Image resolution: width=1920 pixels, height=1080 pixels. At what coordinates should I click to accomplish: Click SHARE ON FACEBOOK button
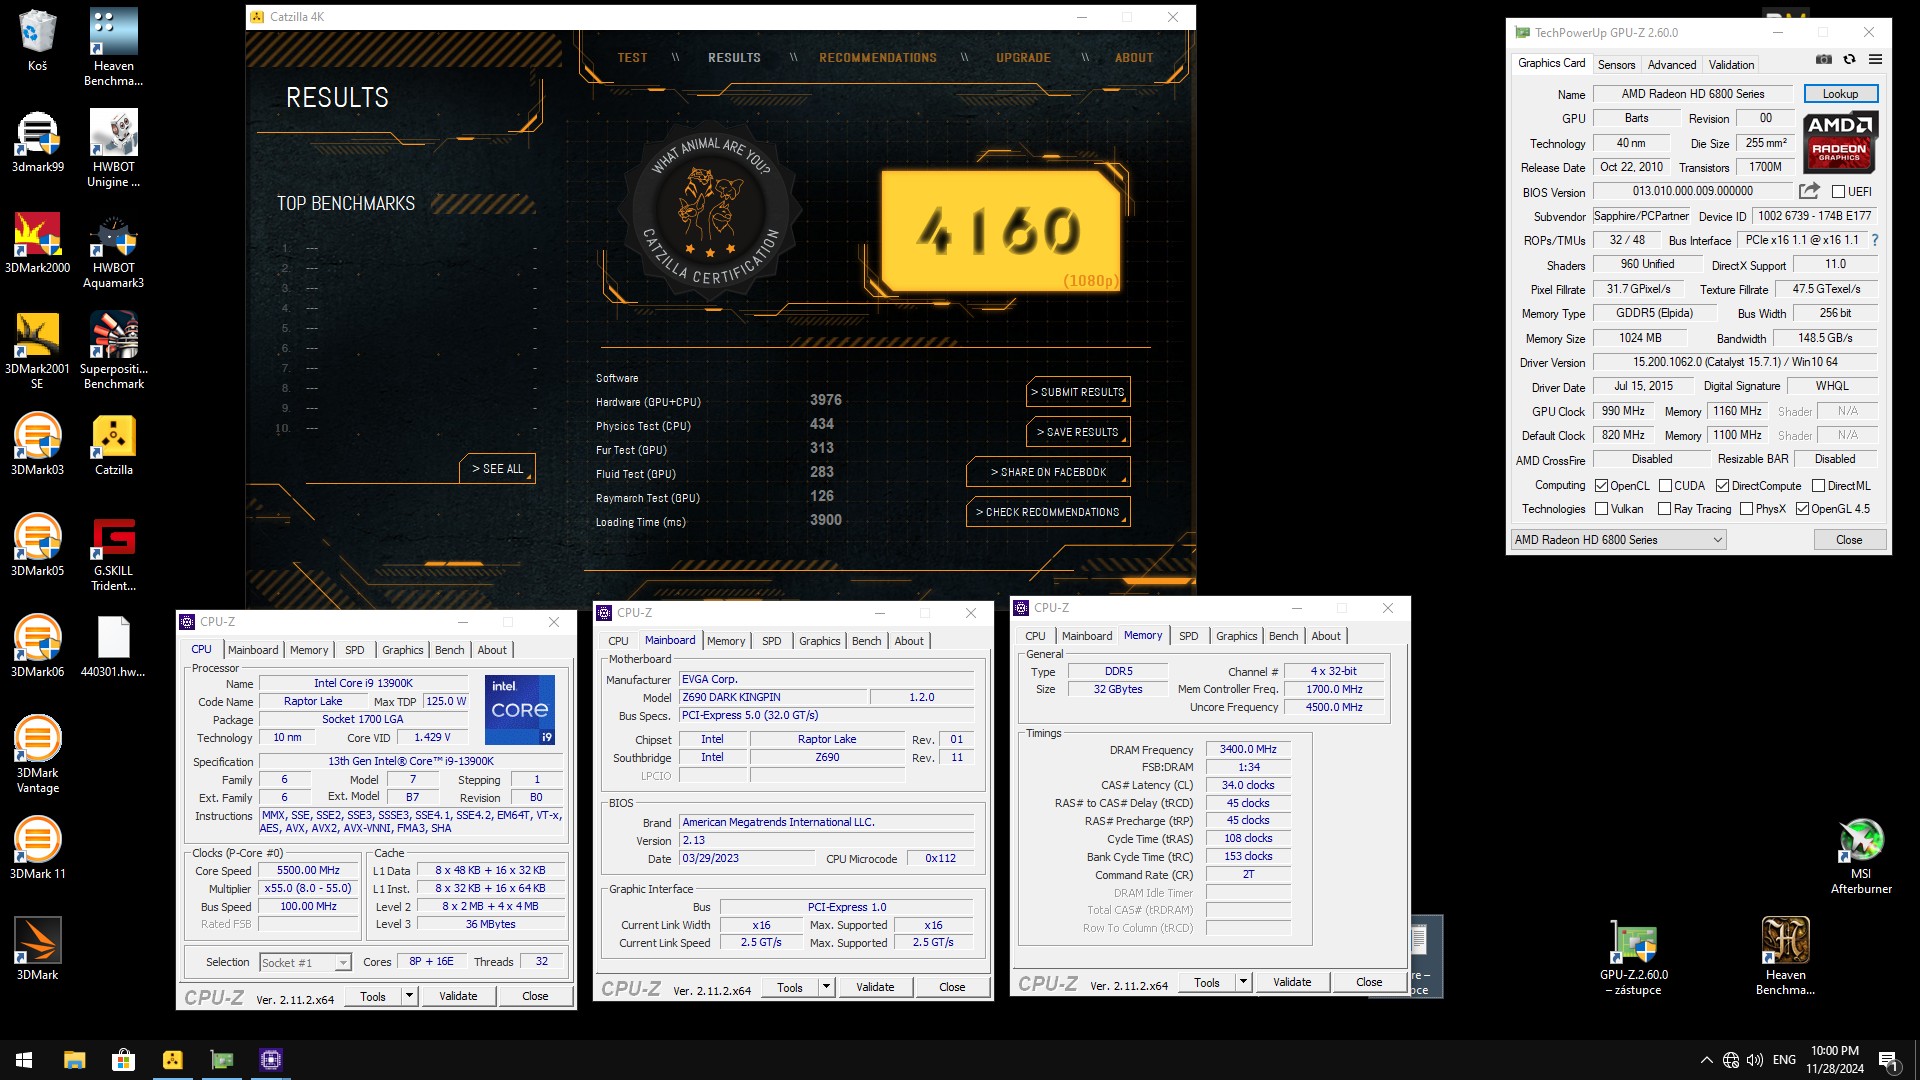pyautogui.click(x=1048, y=472)
